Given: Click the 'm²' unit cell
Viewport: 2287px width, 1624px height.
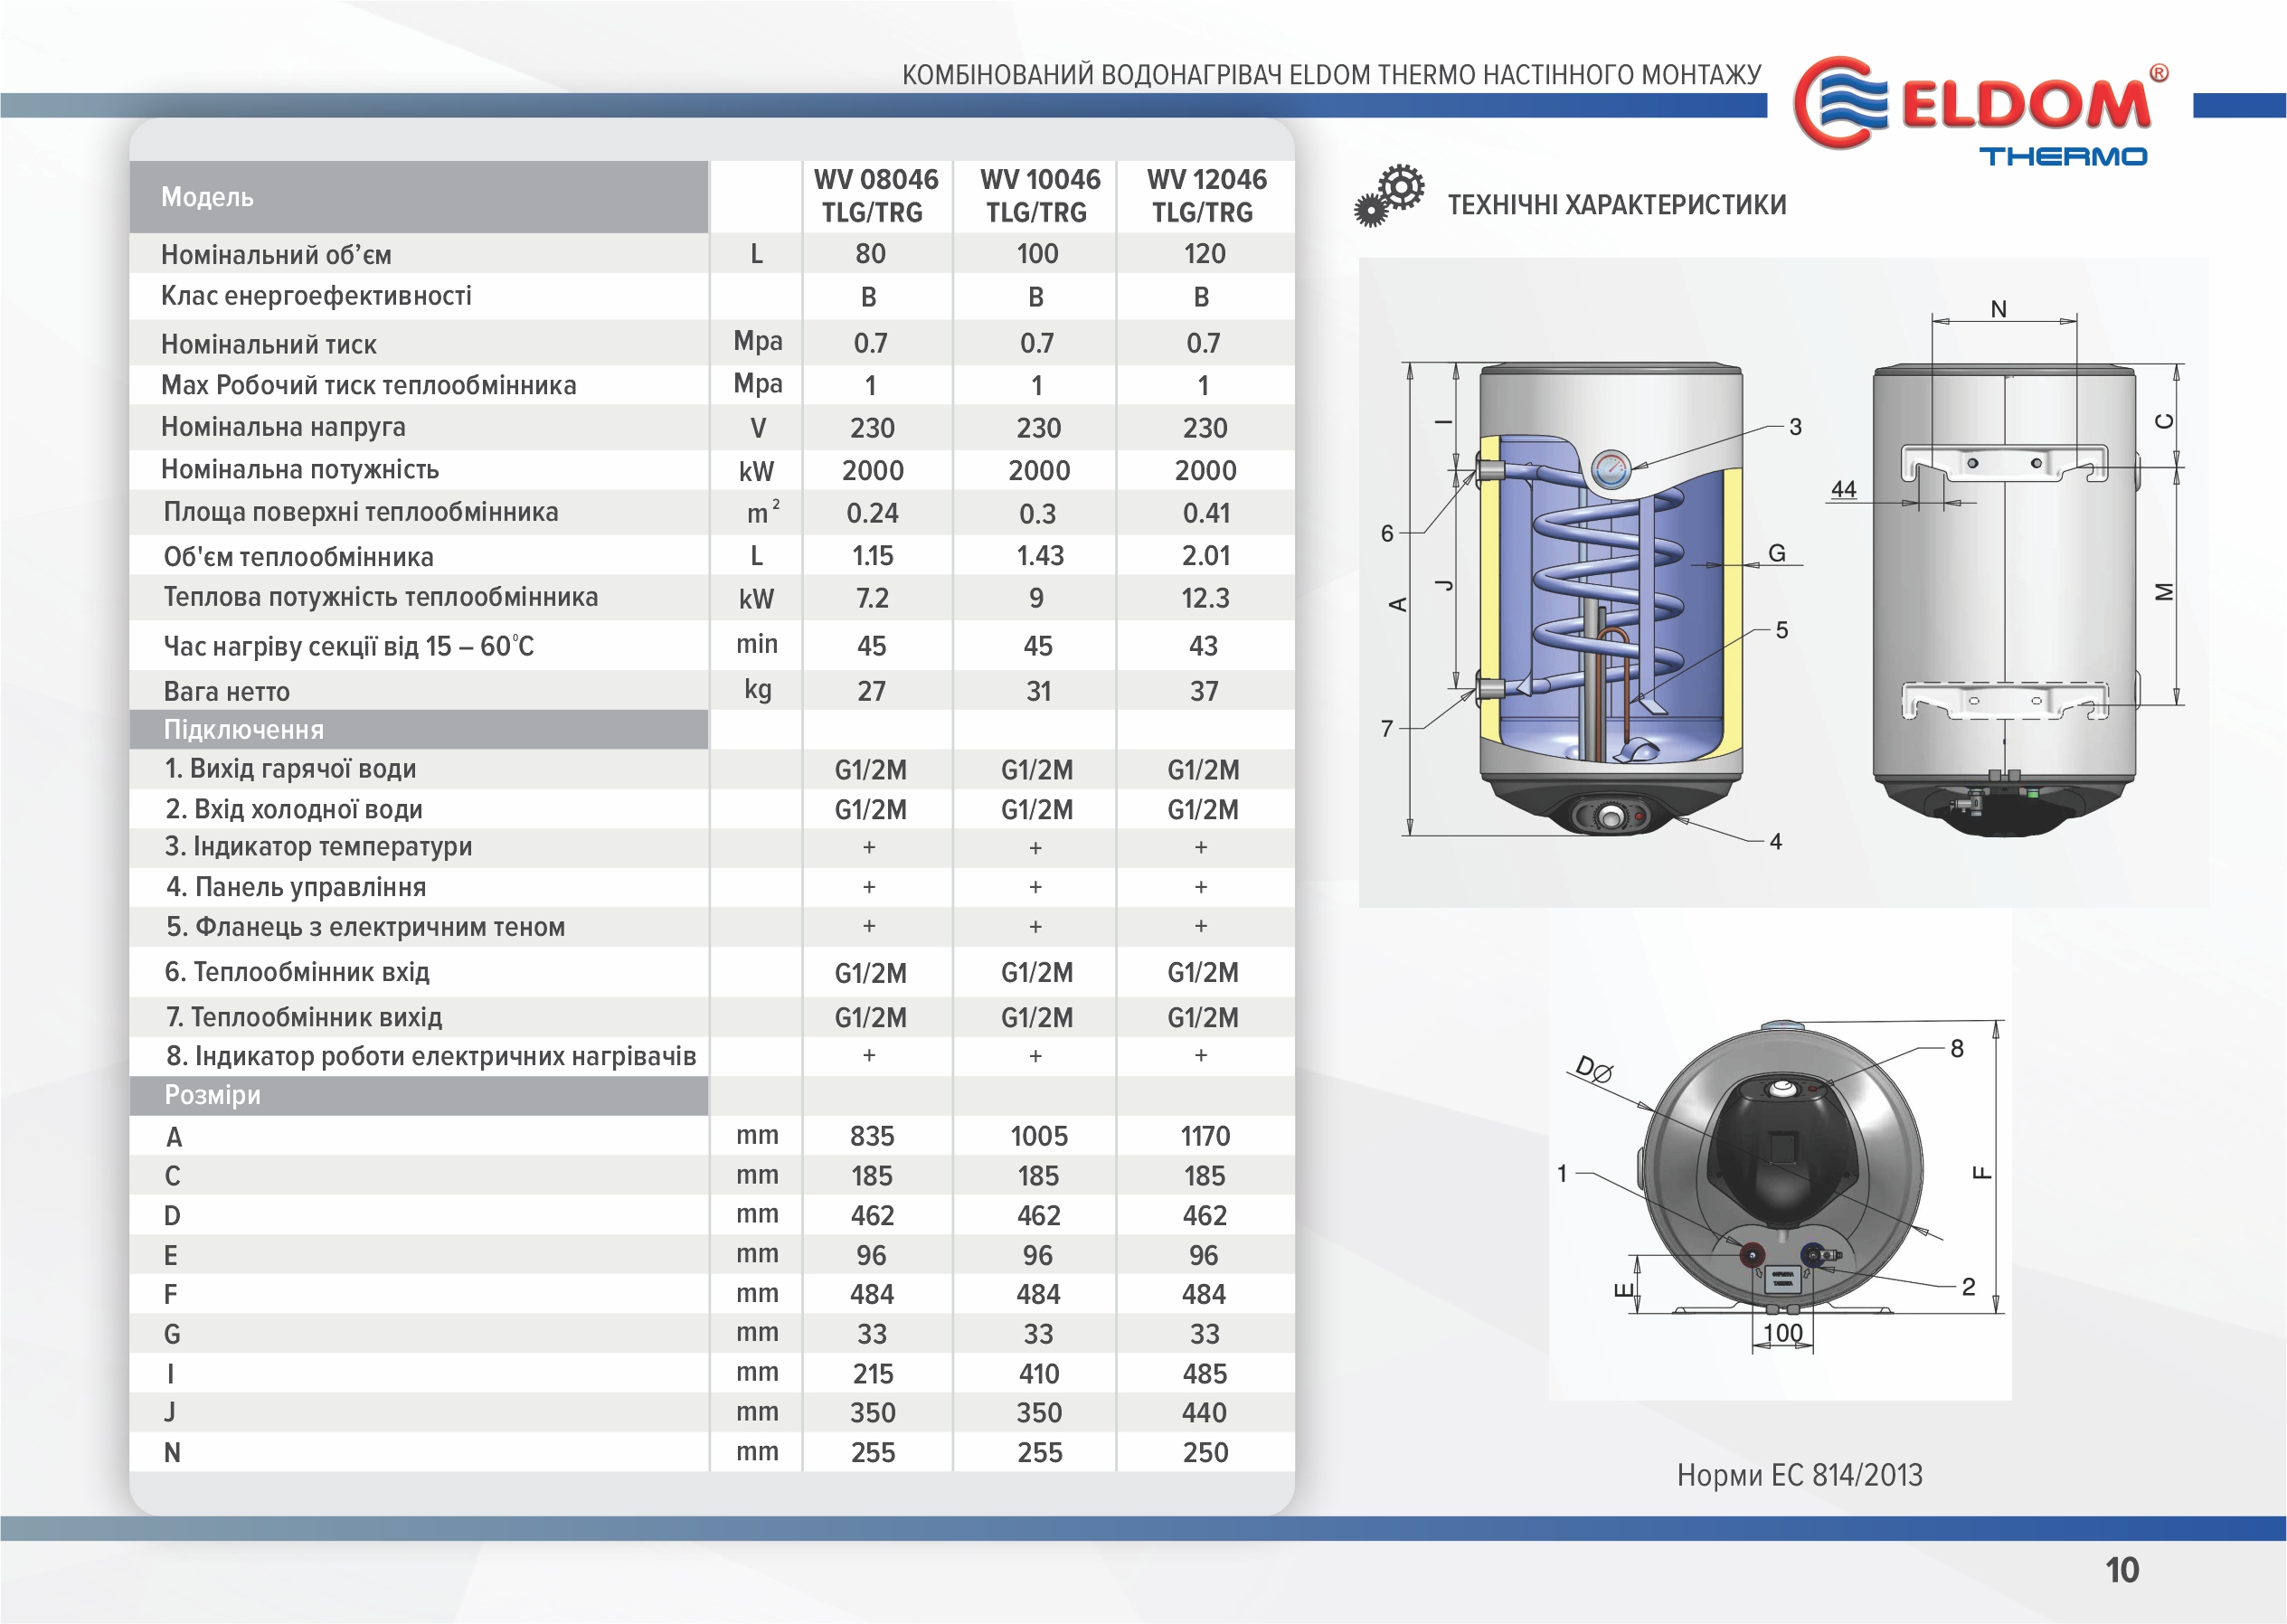Looking at the screenshot, I should click(762, 511).
